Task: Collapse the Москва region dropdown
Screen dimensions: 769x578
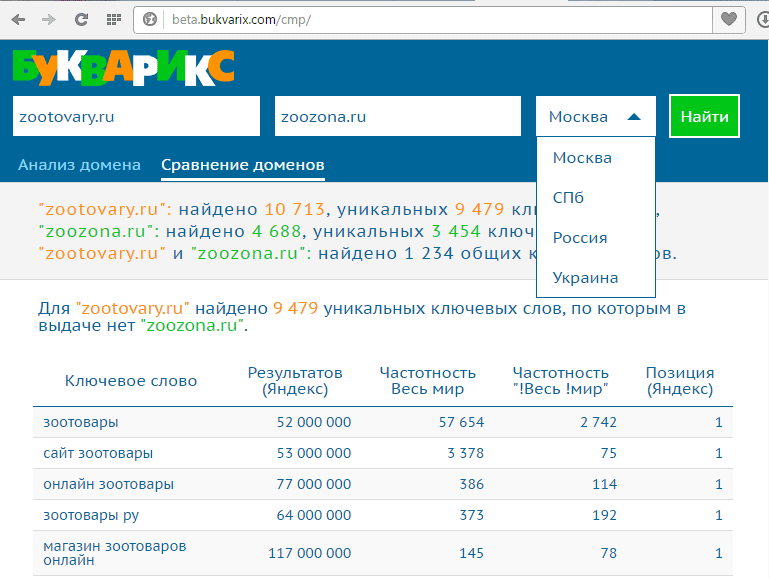Action: click(x=596, y=116)
